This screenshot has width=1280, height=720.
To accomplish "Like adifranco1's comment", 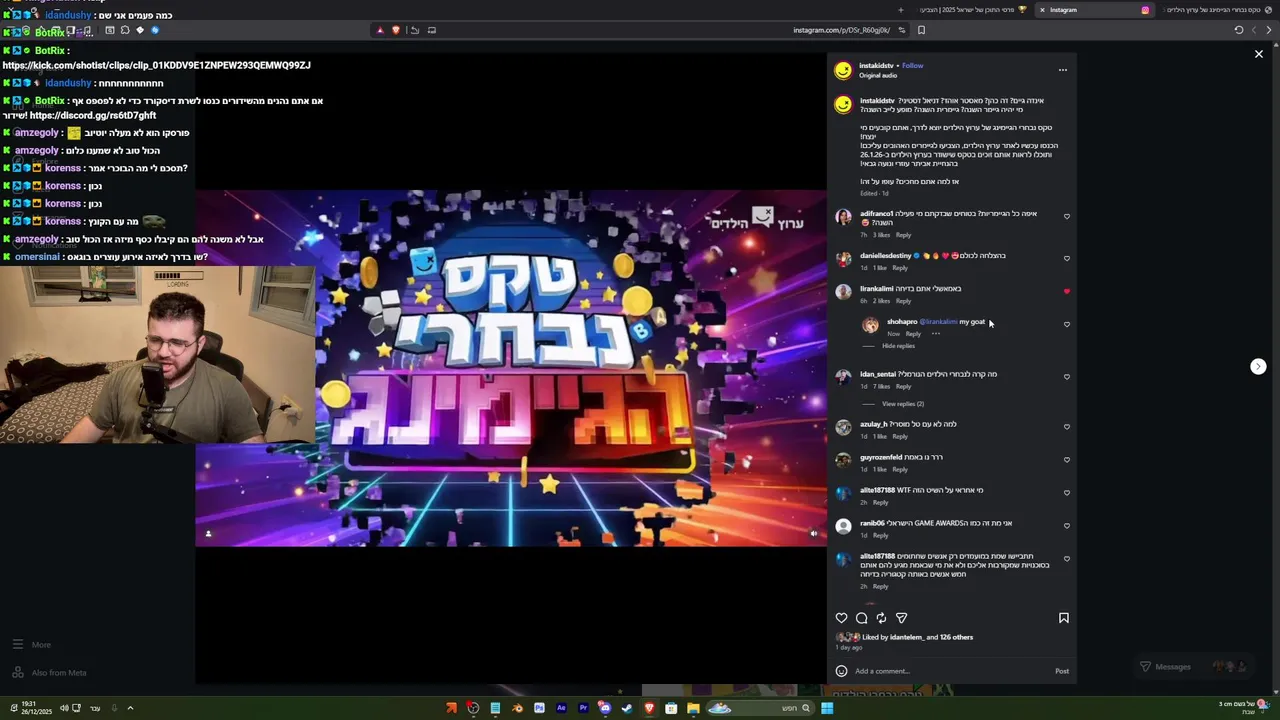I will point(1067,217).
